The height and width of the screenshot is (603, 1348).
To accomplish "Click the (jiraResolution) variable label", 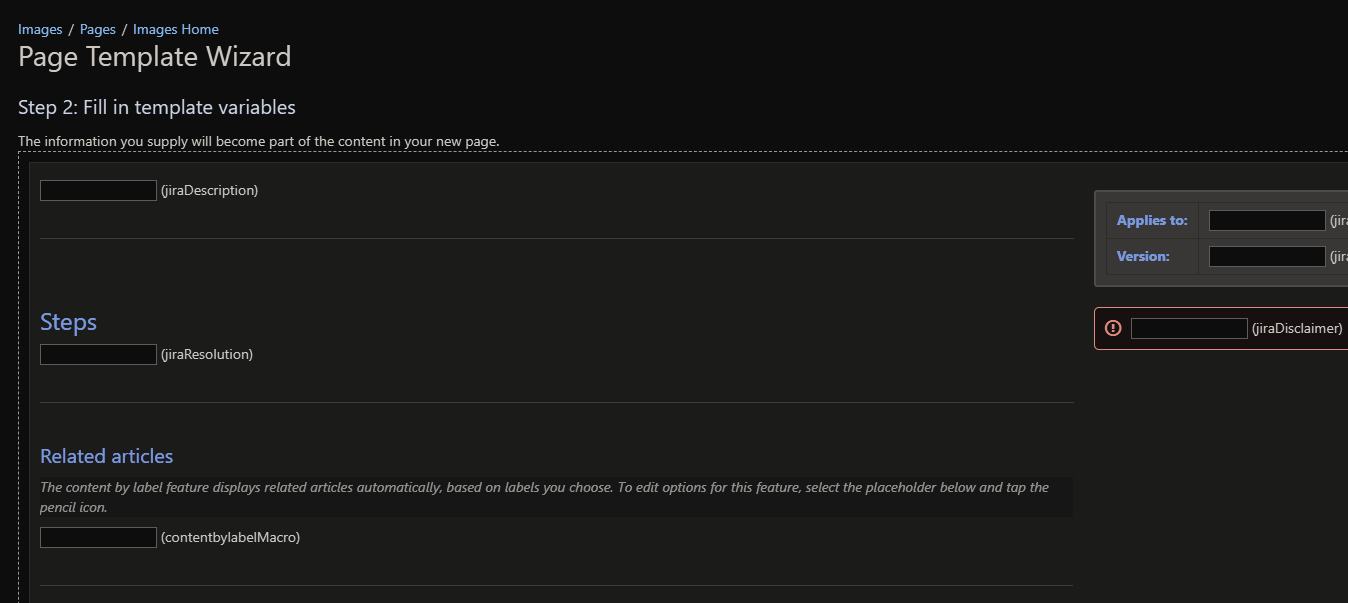I will point(207,354).
